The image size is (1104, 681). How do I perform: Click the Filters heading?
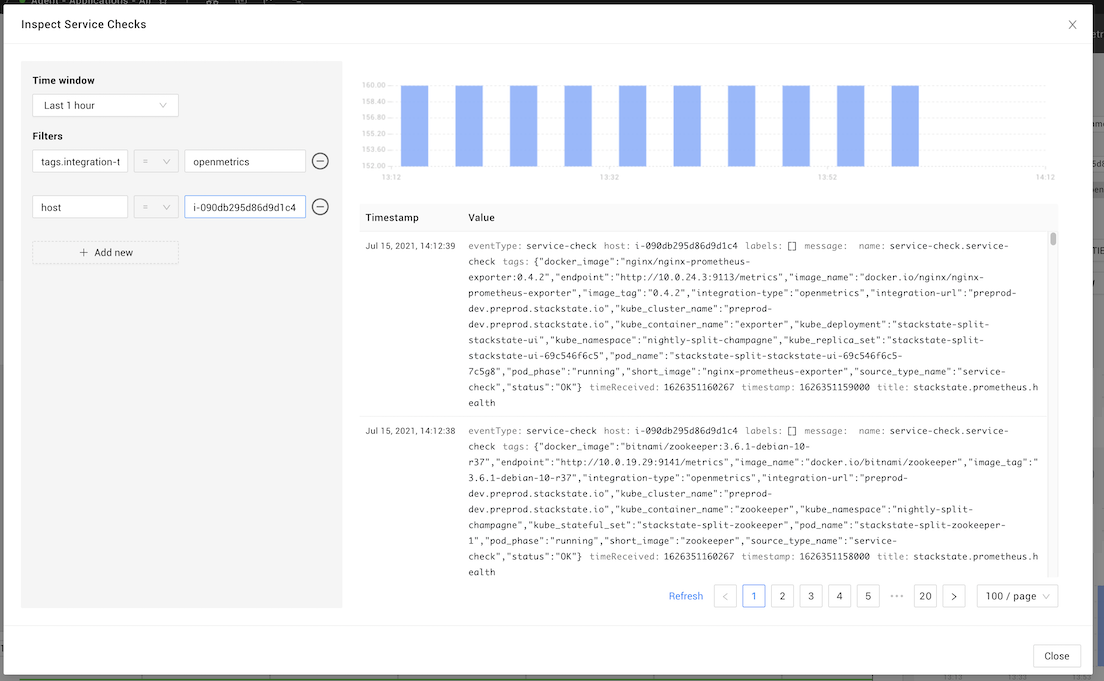pos(47,136)
